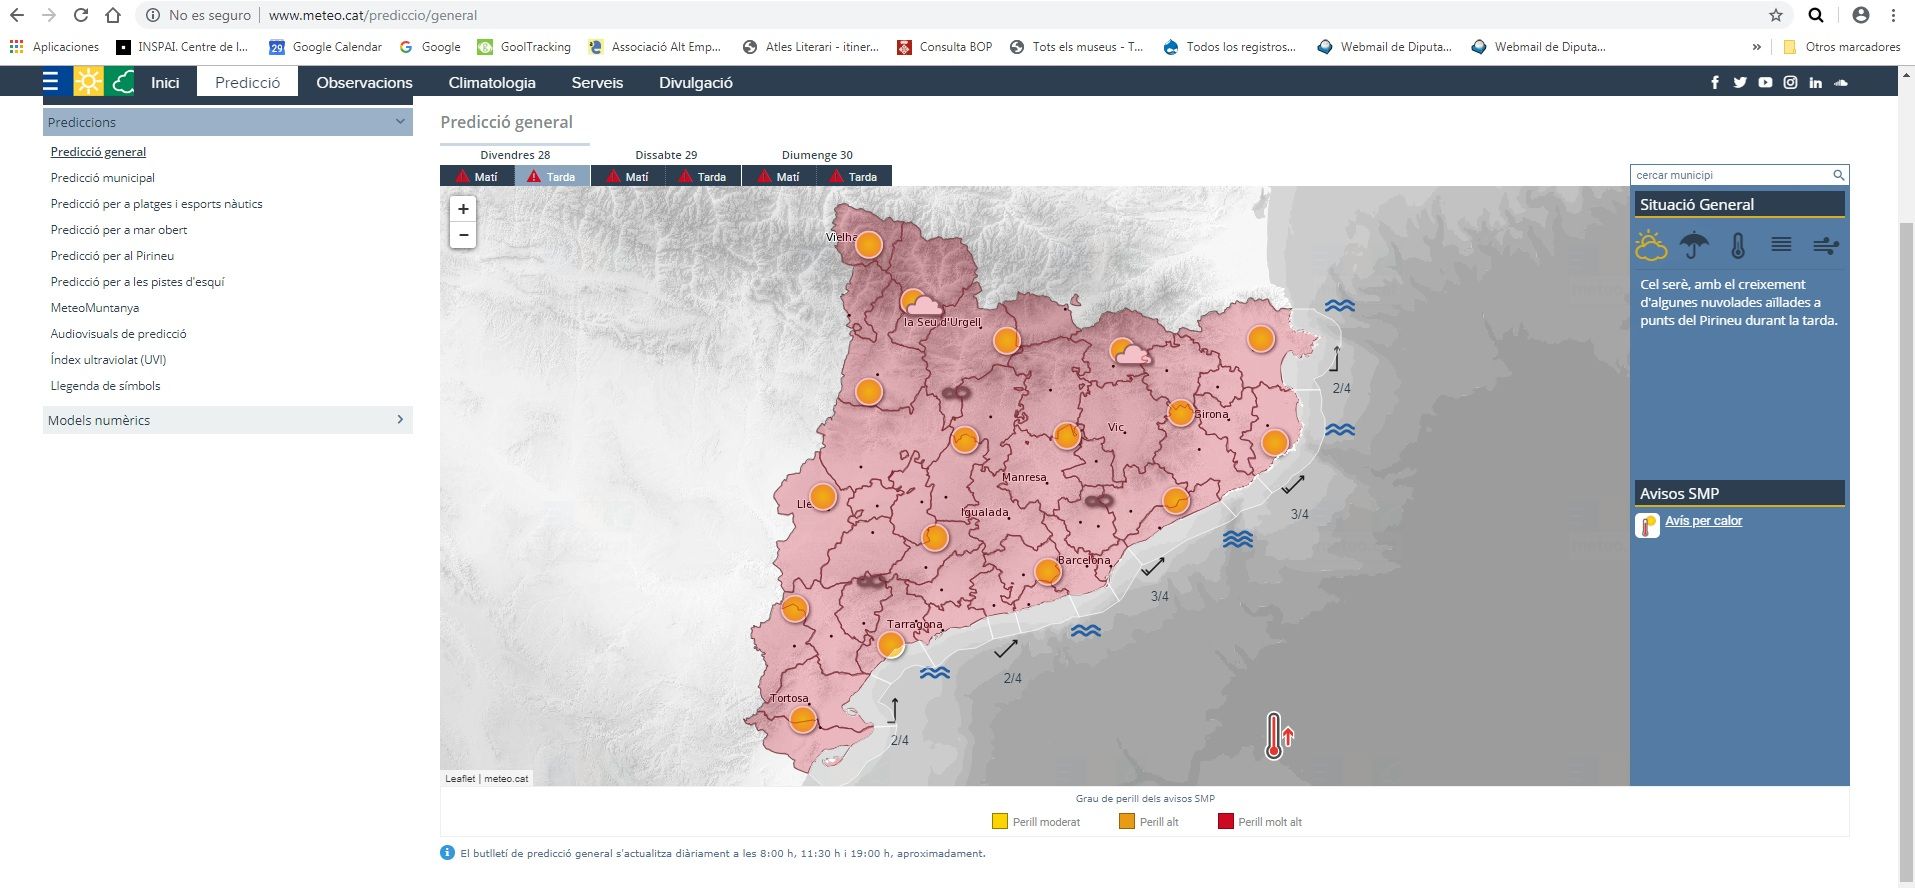This screenshot has height=888, width=1915.
Task: Open Predicció per al Pirineu link
Action: tap(112, 256)
